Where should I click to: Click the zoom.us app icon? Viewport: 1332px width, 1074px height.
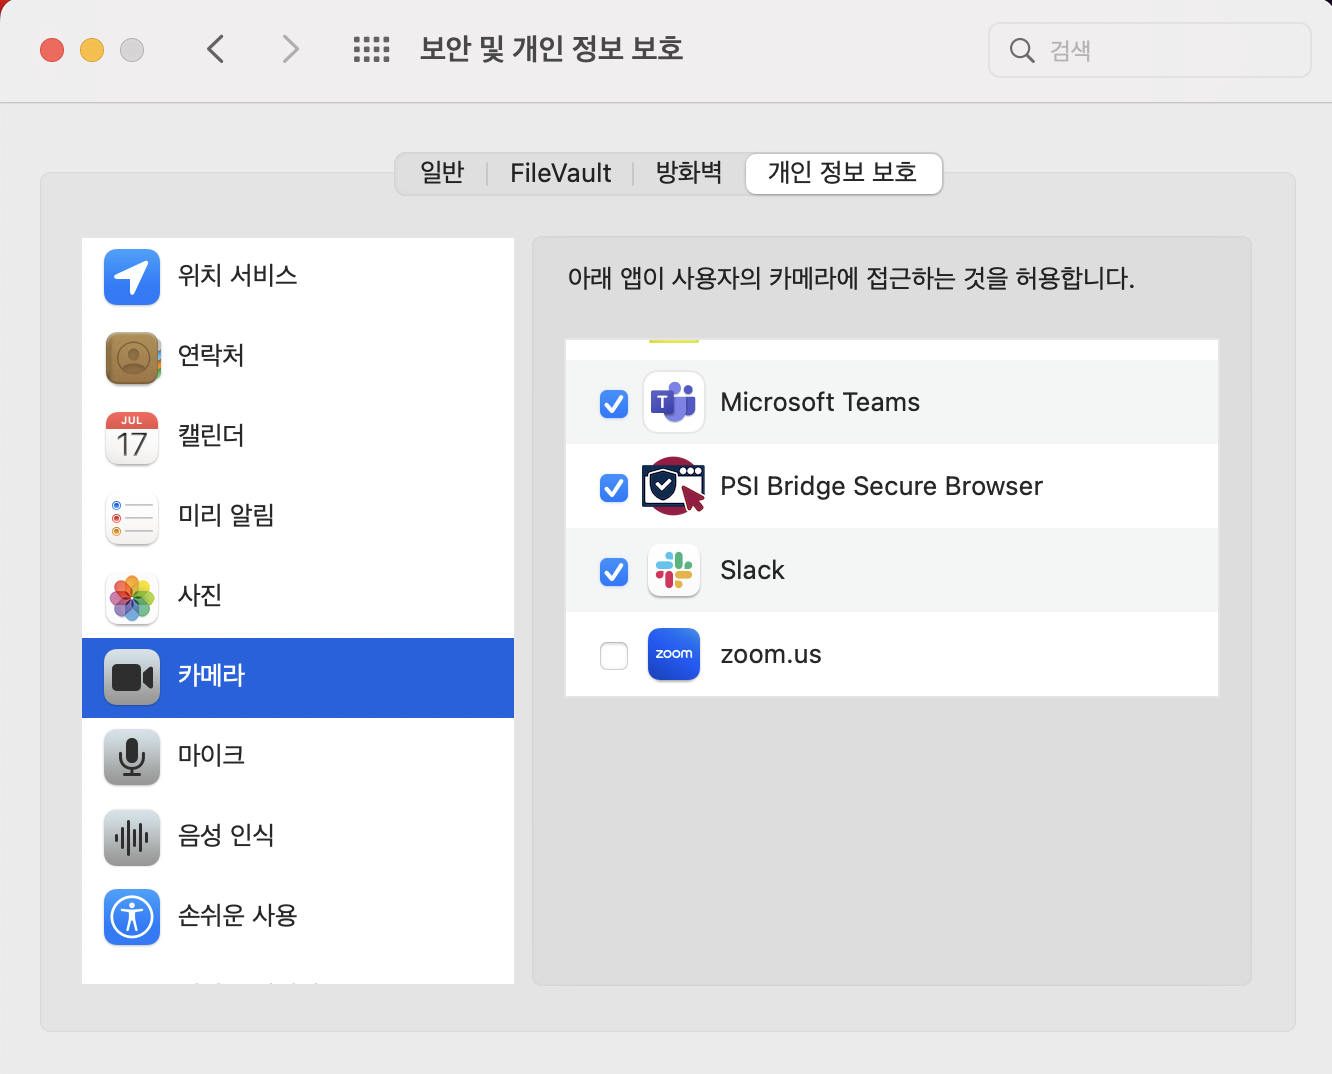(674, 654)
